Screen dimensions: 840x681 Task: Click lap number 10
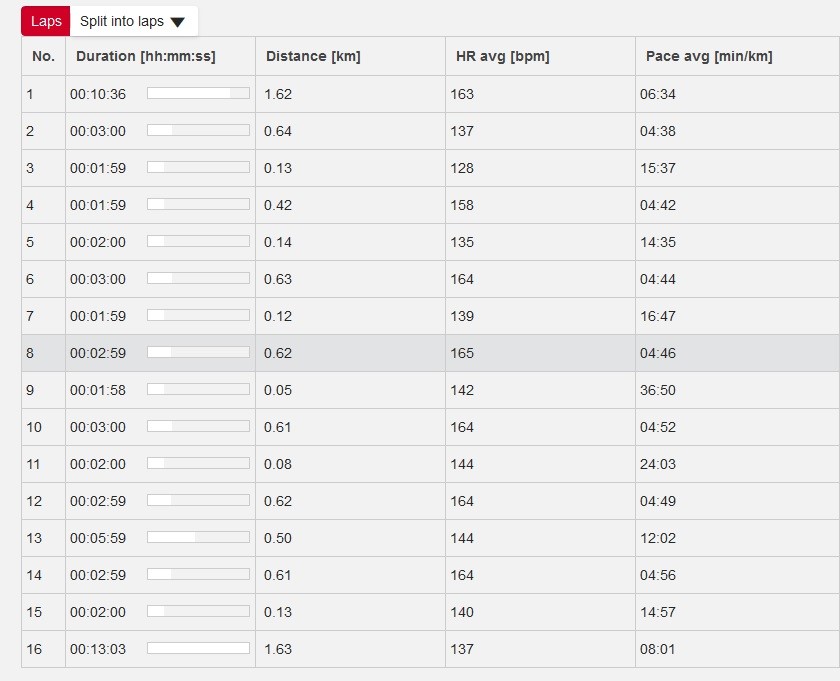click(x=34, y=427)
